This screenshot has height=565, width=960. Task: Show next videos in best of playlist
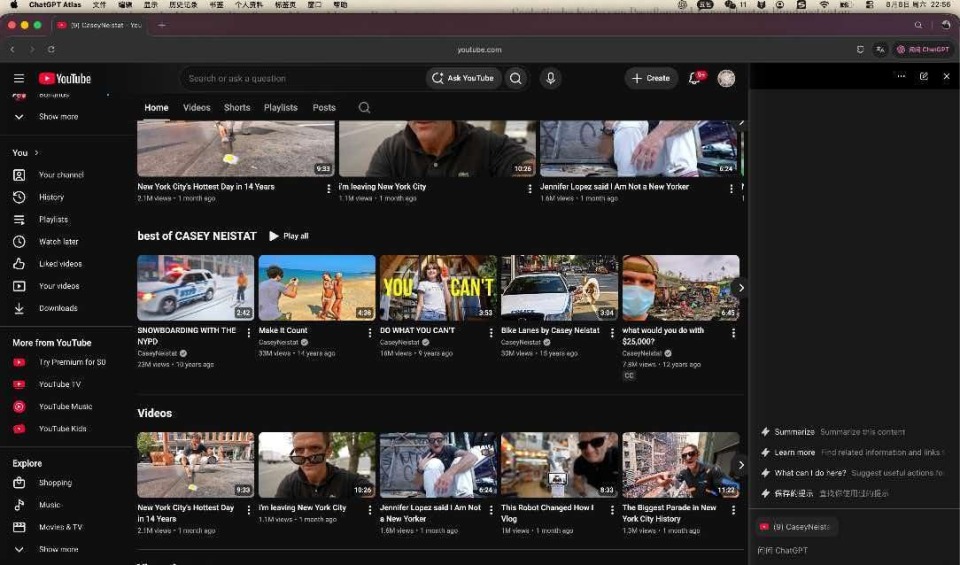click(x=741, y=288)
